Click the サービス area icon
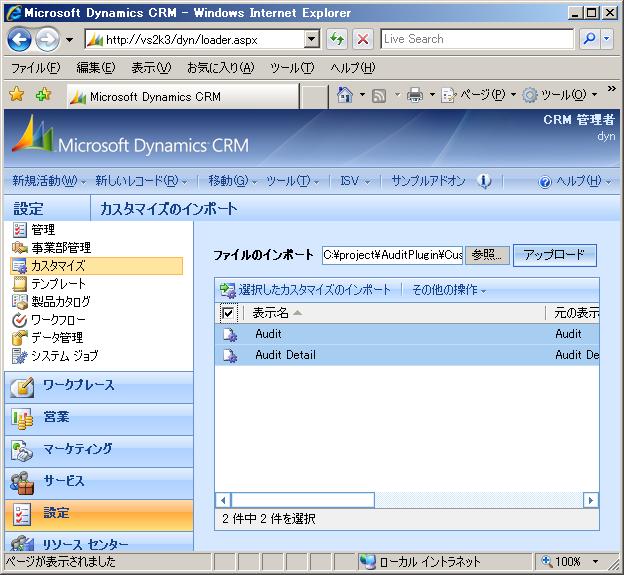 pos(21,483)
